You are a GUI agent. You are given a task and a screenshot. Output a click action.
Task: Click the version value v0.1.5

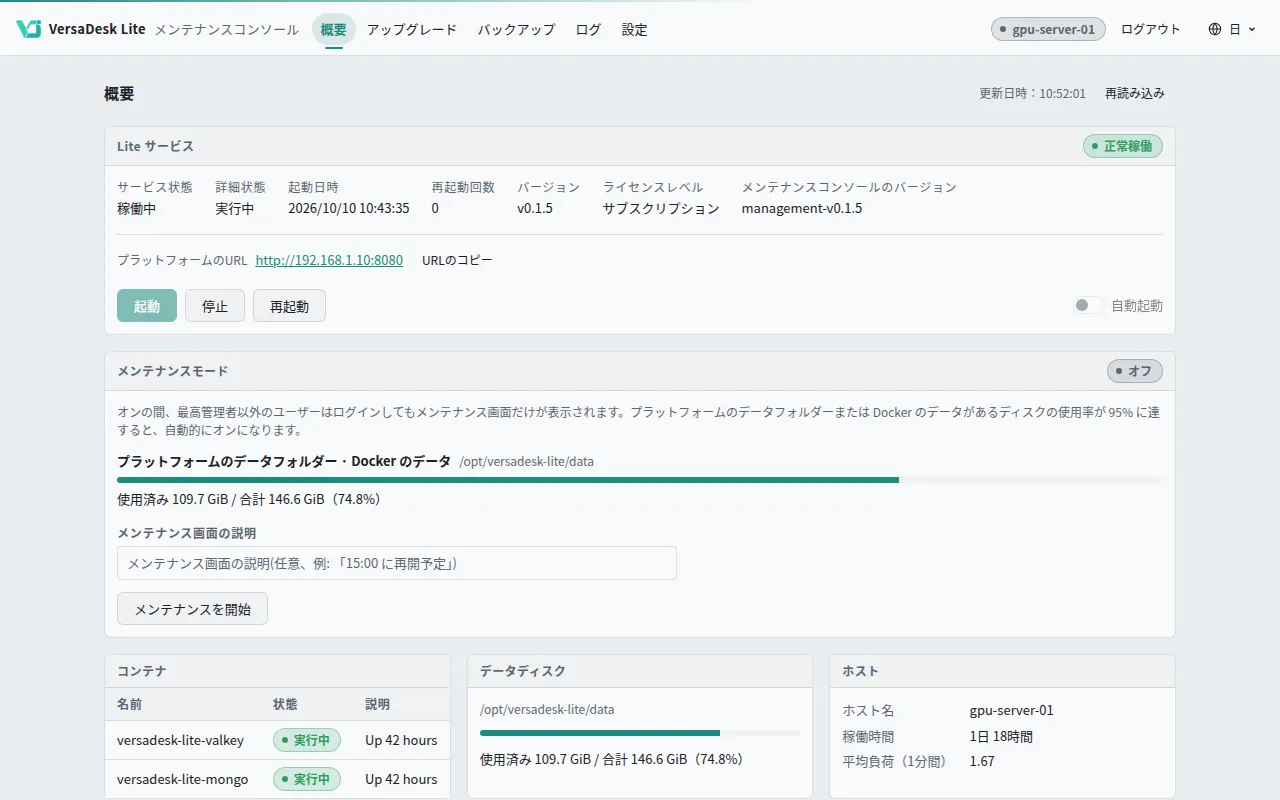[535, 209]
